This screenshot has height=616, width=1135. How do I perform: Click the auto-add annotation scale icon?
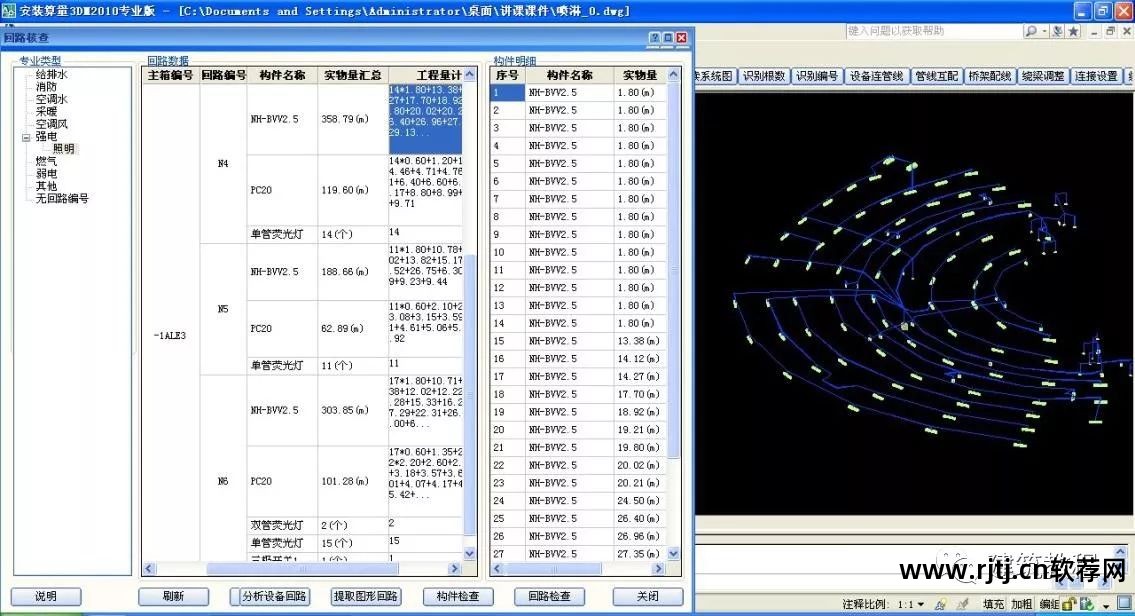961,604
